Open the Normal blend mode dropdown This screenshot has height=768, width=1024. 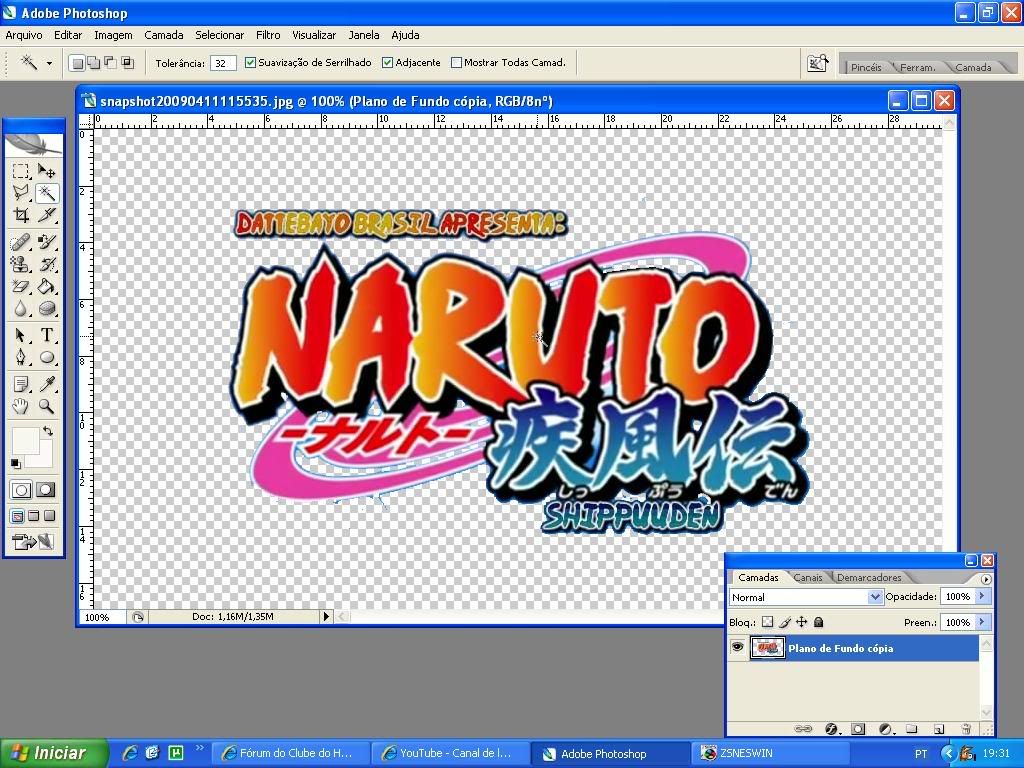pyautogui.click(x=875, y=597)
